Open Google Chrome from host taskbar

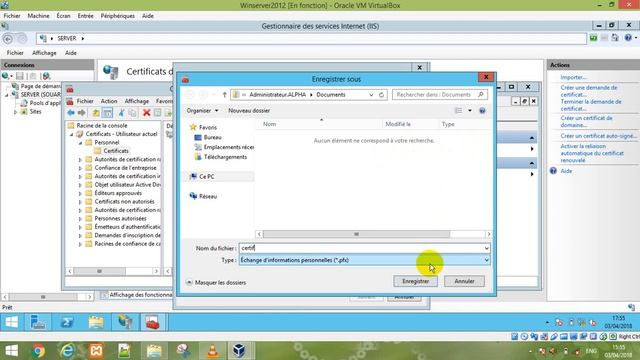point(39,351)
